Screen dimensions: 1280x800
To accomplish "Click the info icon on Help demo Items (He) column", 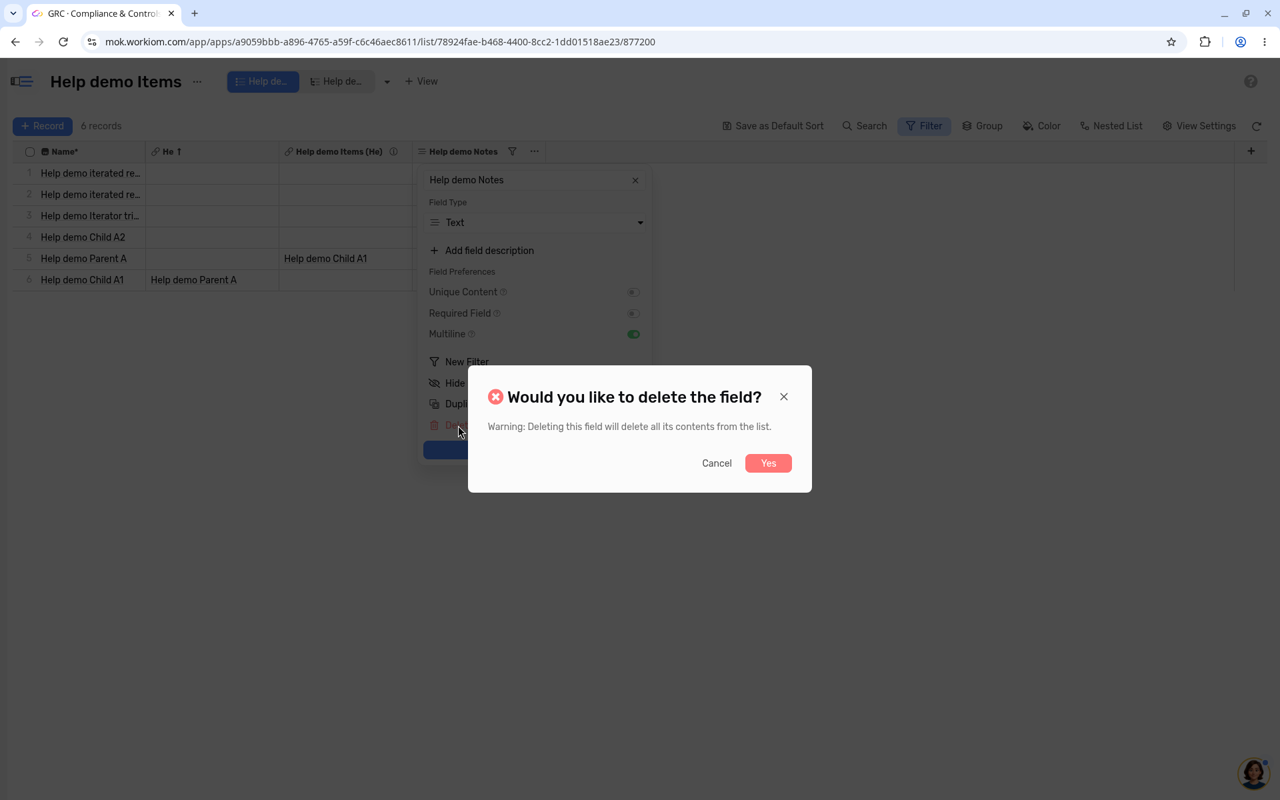I will click(x=394, y=152).
